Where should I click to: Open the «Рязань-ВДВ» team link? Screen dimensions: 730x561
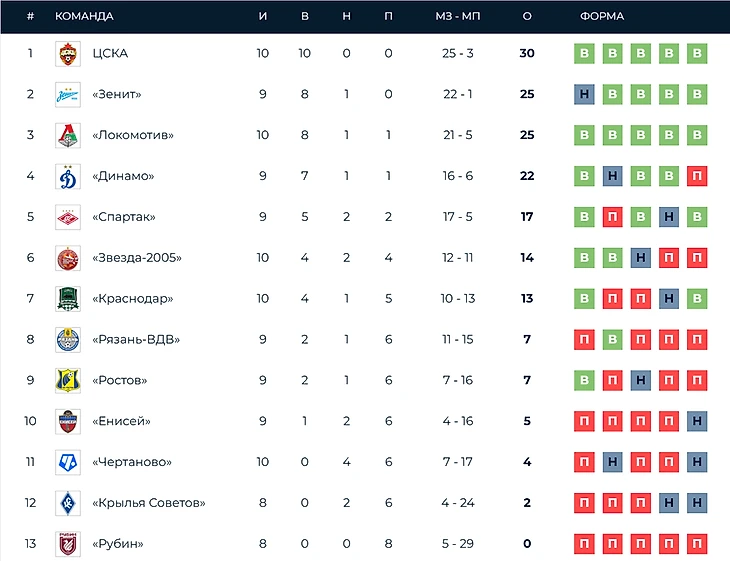pos(136,340)
